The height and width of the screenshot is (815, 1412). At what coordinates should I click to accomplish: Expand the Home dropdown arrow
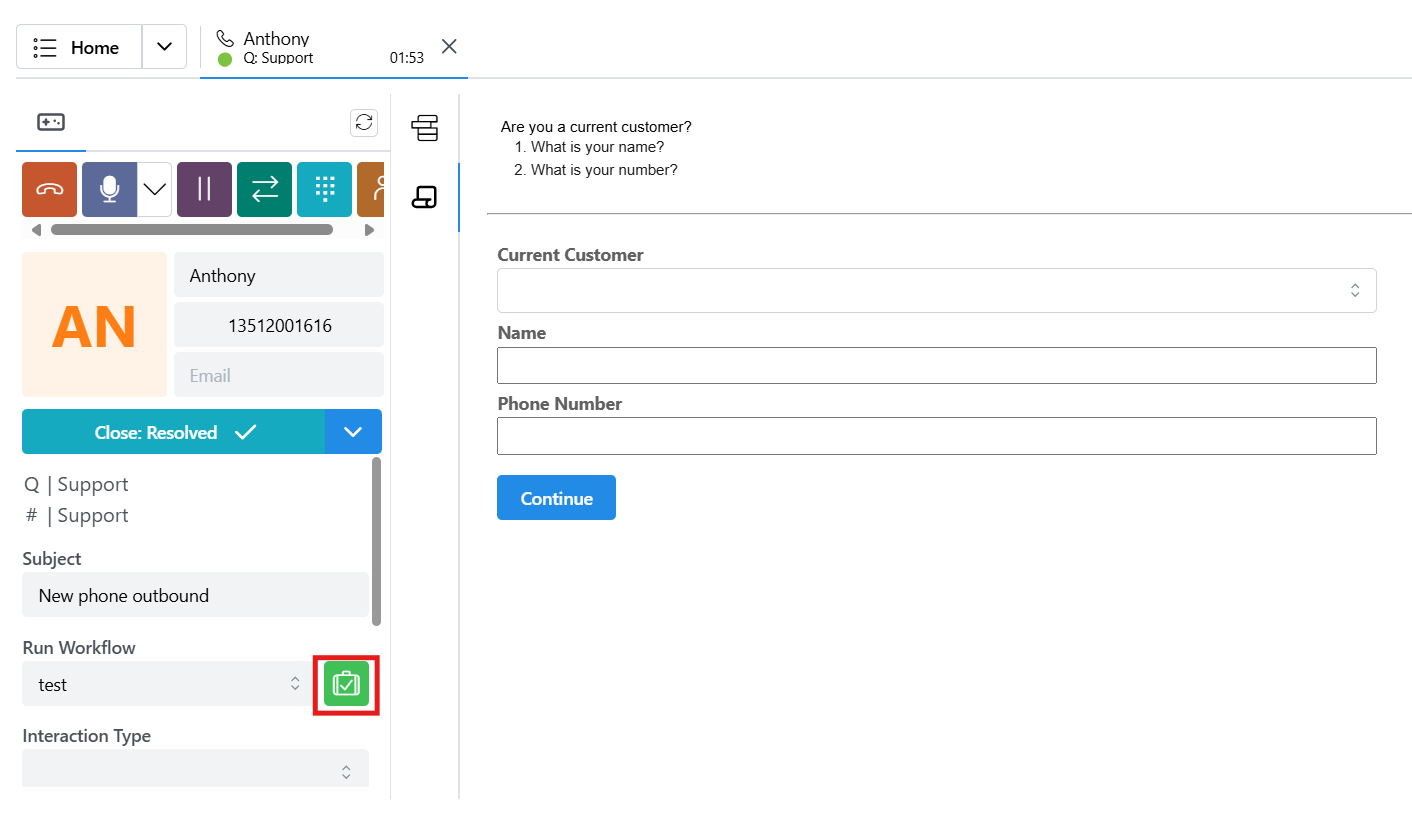[165, 47]
